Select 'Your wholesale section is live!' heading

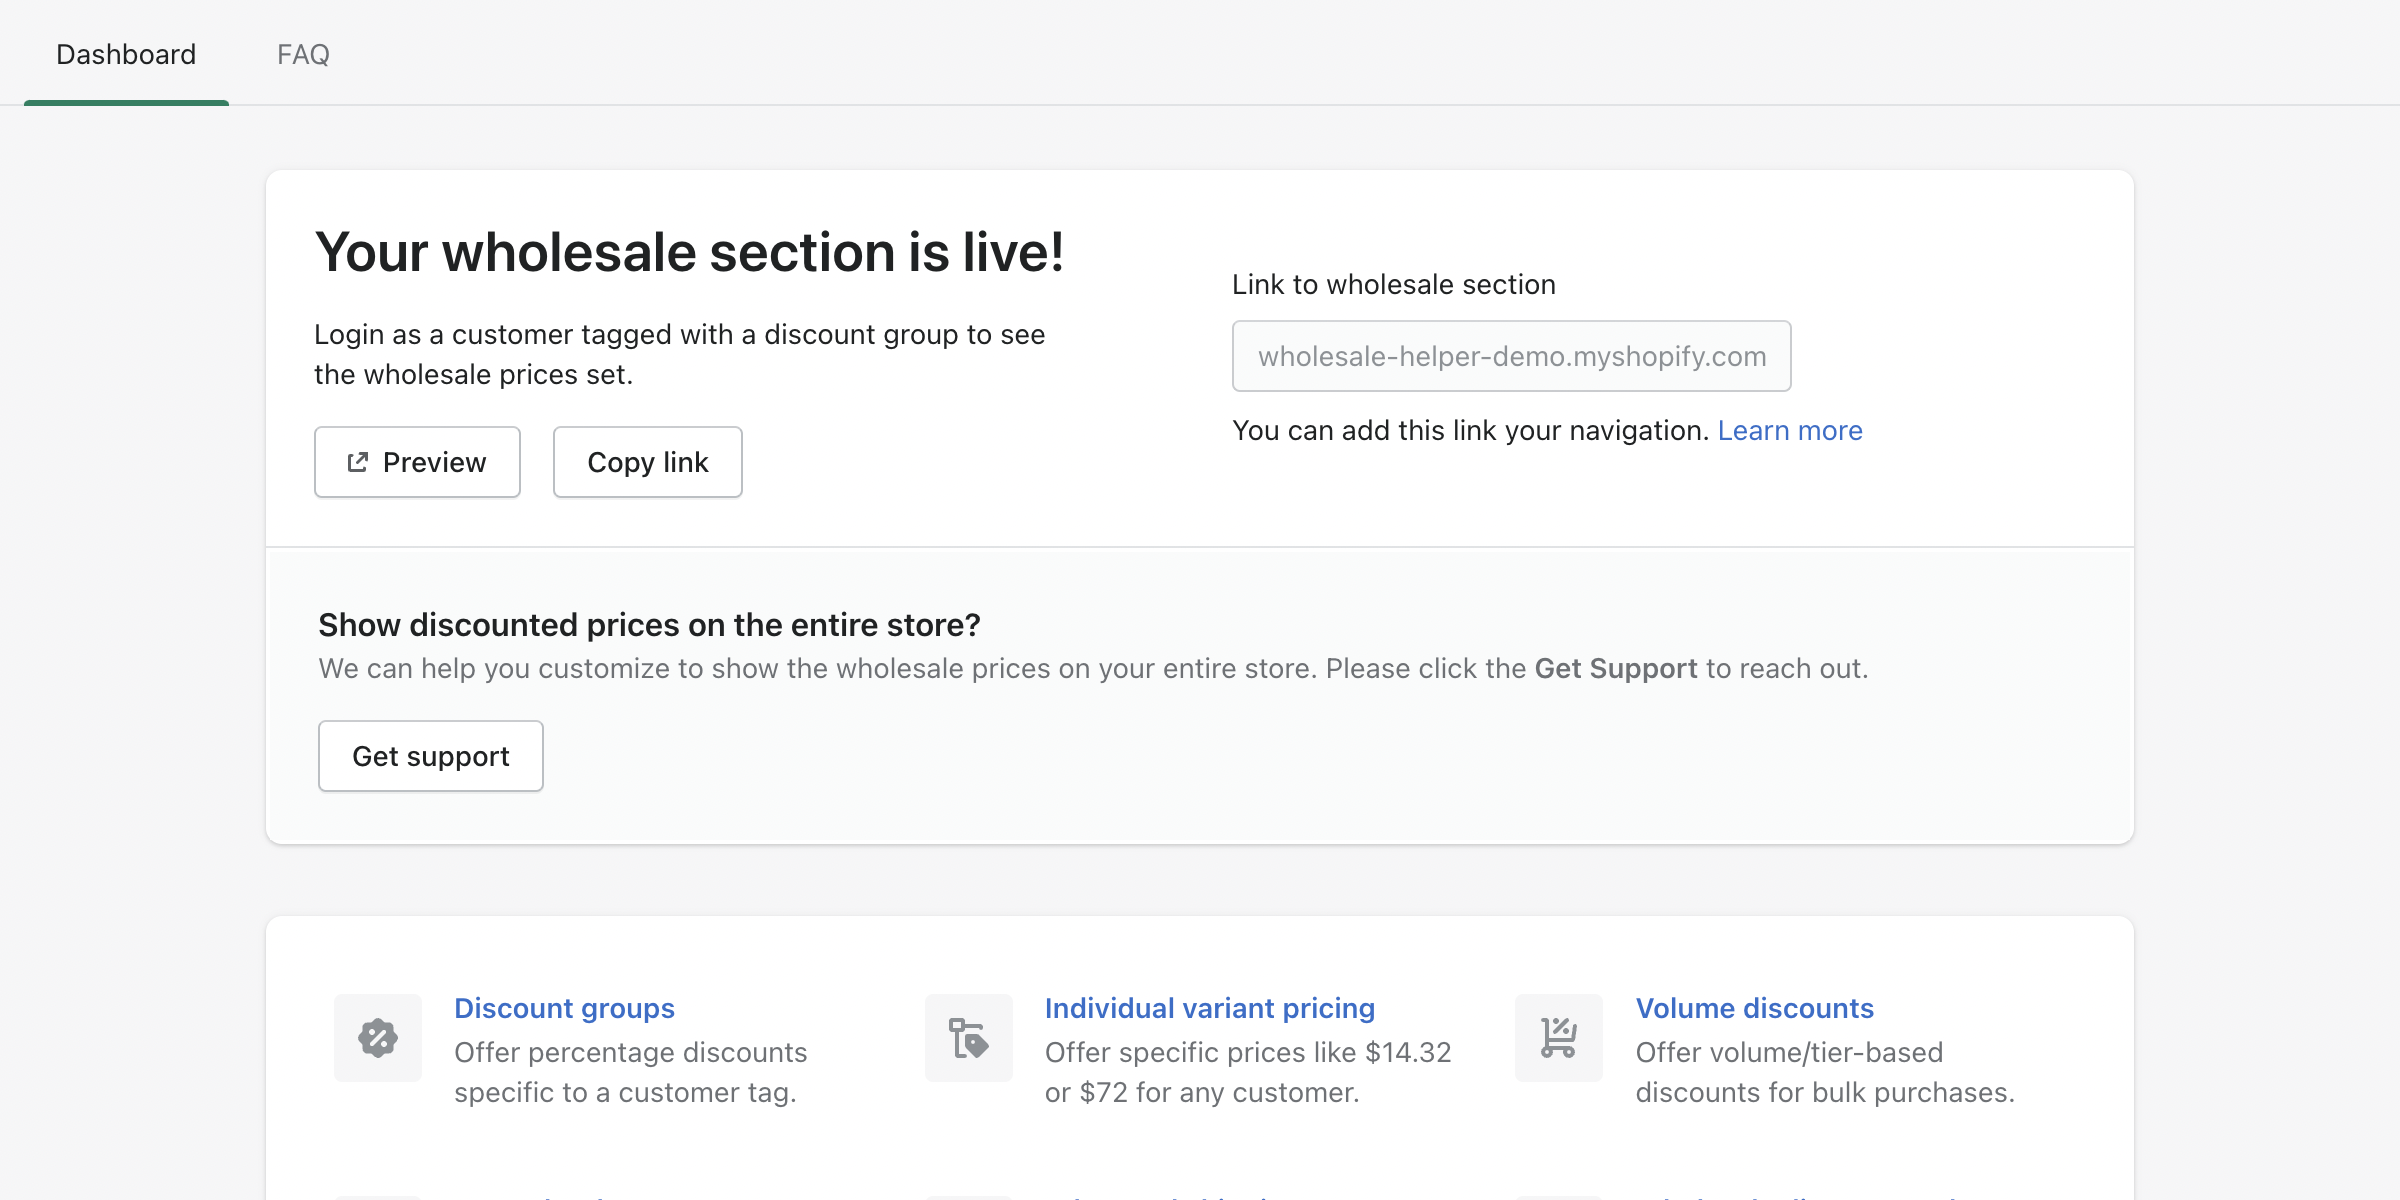click(689, 251)
